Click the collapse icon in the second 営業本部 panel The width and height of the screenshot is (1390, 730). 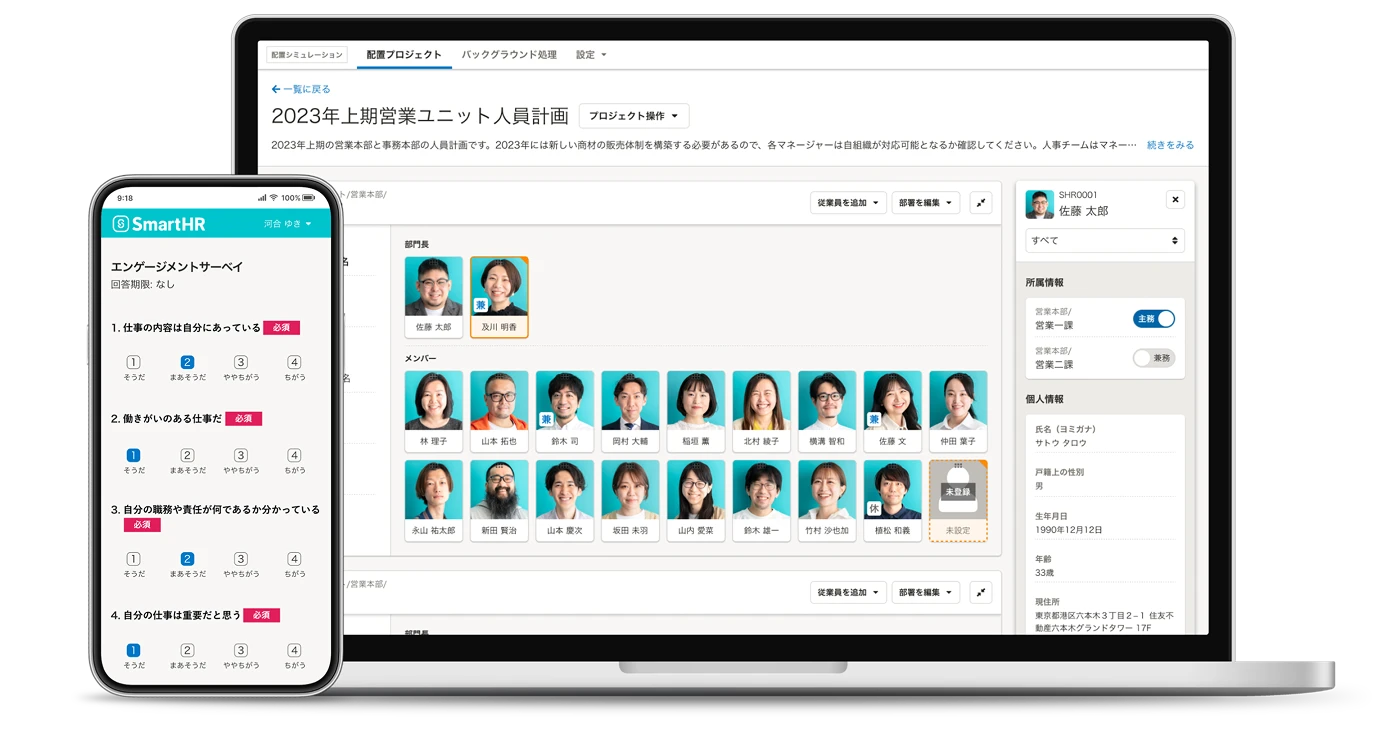pyautogui.click(x=981, y=592)
